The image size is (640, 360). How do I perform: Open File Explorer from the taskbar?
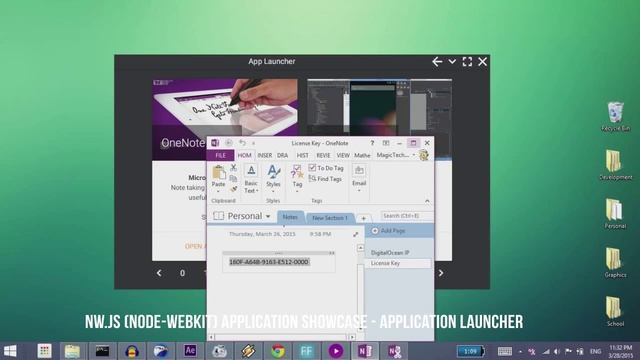[x=72, y=351]
